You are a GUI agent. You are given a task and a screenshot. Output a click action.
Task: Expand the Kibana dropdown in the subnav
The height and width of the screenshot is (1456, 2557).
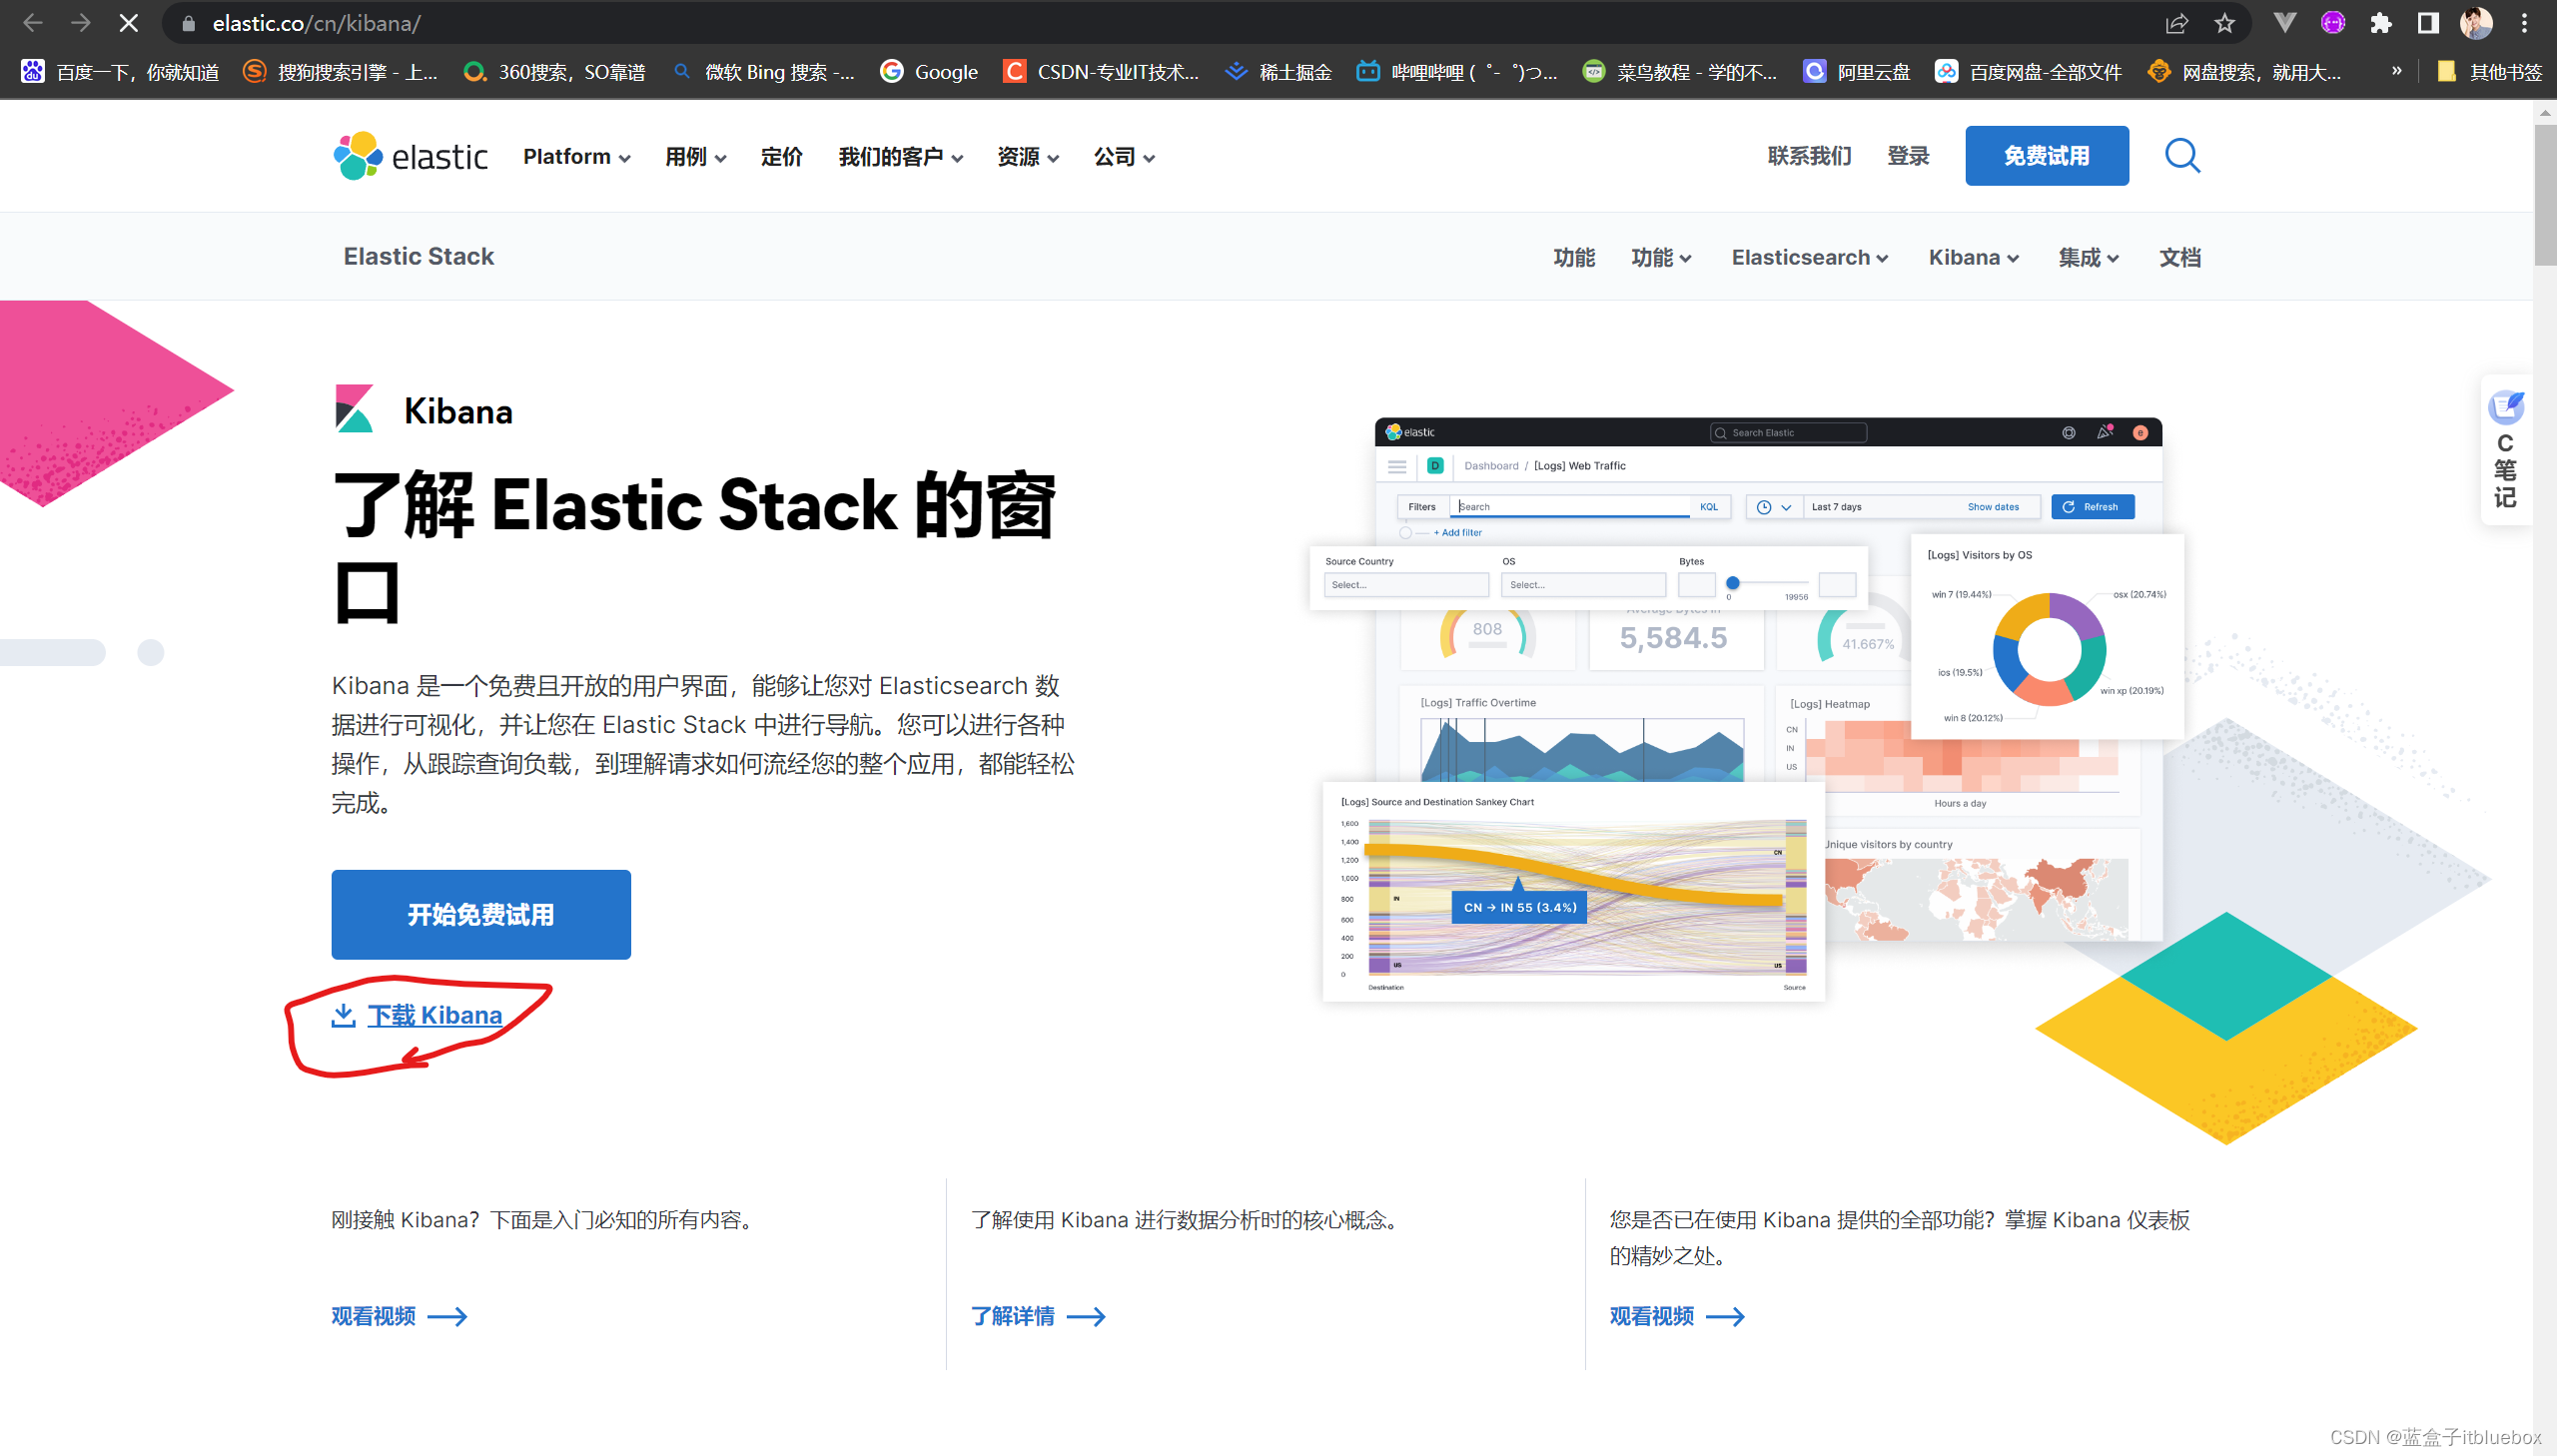(x=1971, y=257)
